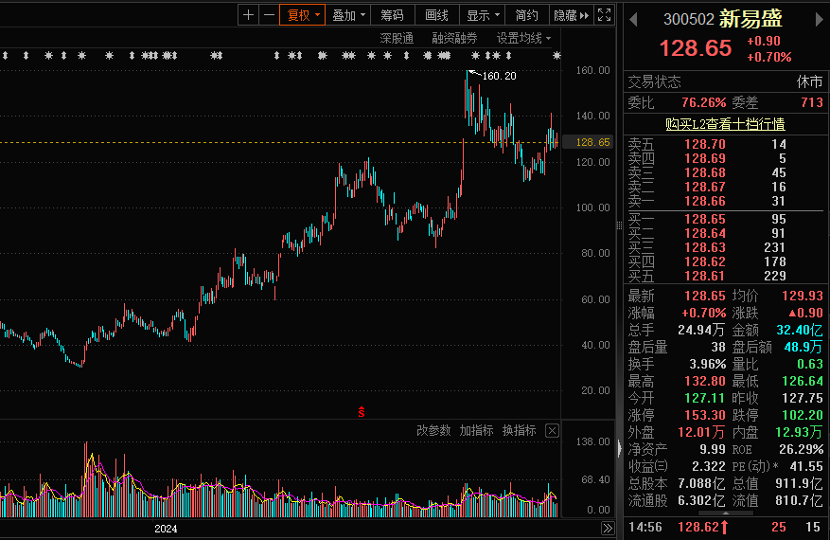Open the 显示 dropdown
830x540 pixels.
482,15
